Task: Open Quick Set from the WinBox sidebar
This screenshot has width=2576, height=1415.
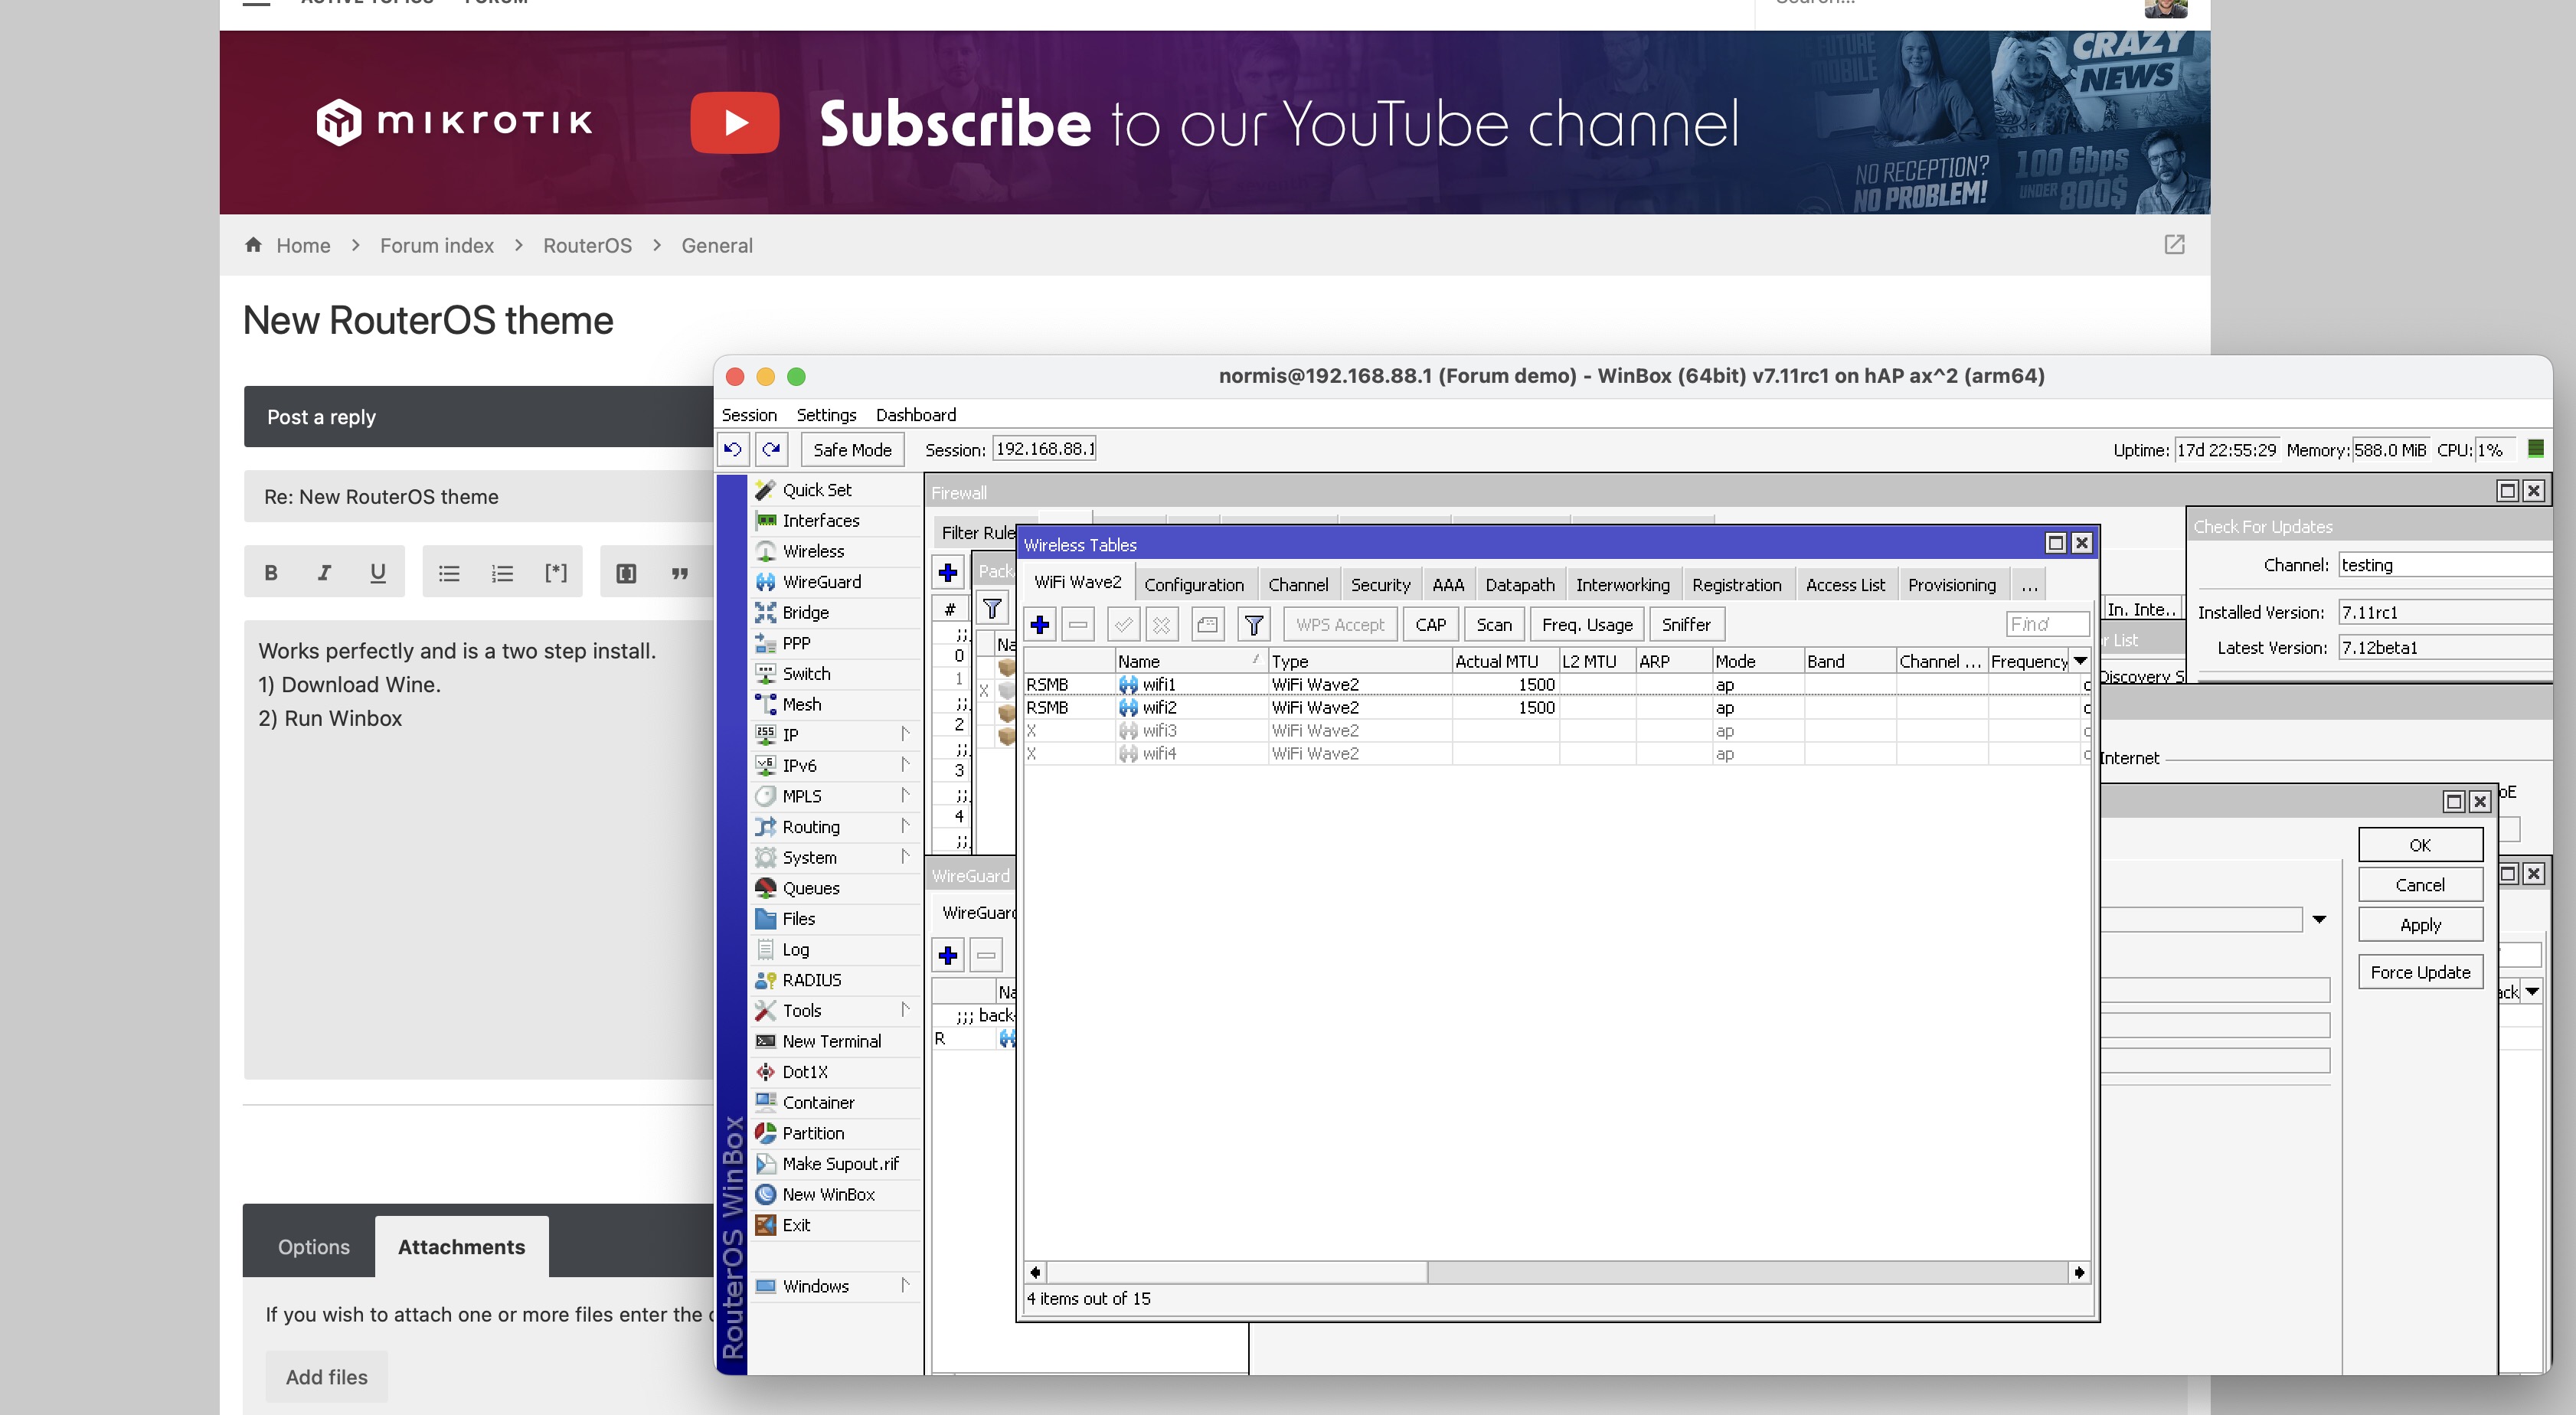Action: coord(817,490)
